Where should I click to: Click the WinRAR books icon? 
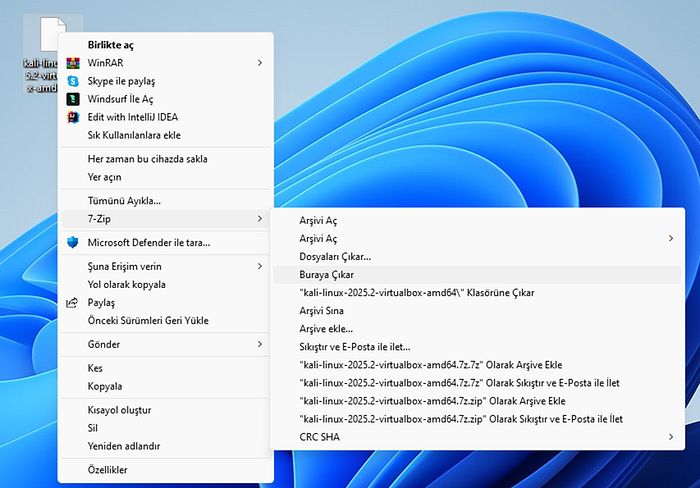click(73, 63)
